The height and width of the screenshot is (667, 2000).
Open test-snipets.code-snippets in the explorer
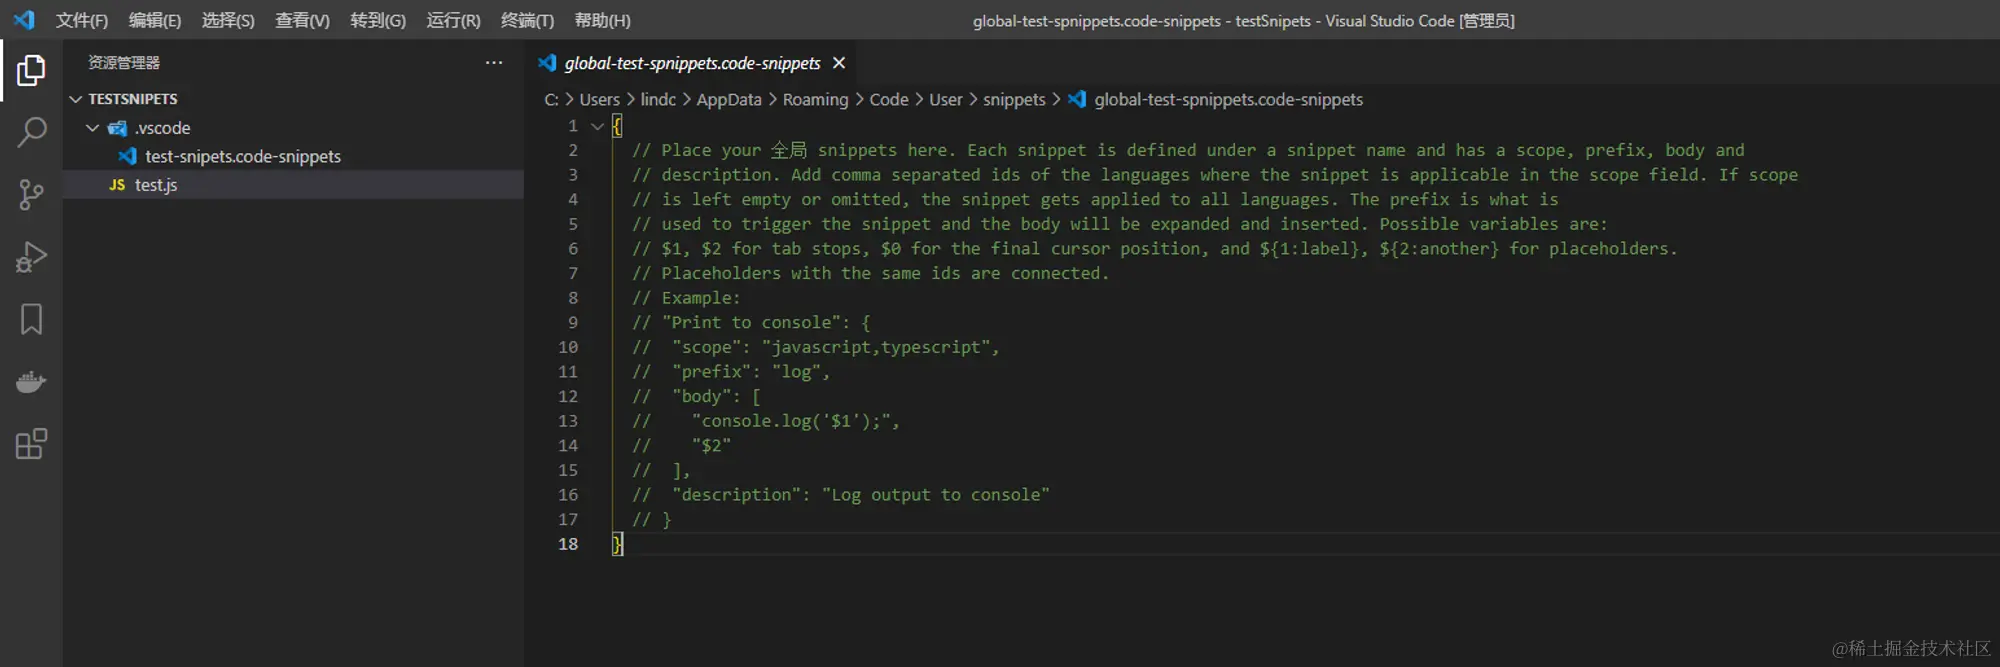click(x=243, y=156)
